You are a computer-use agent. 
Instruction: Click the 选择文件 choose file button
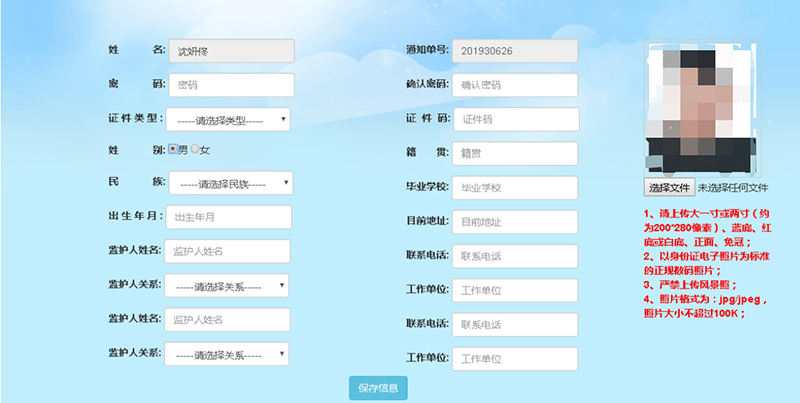(x=669, y=187)
